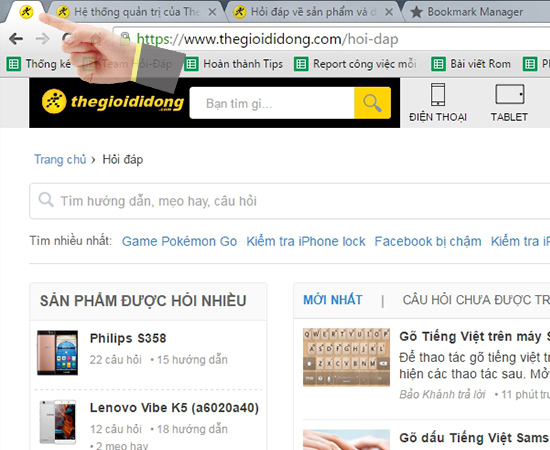Viewport: 550px width, 450px height.
Task: Open Report công việc mỗi bookmark
Action: (355, 64)
